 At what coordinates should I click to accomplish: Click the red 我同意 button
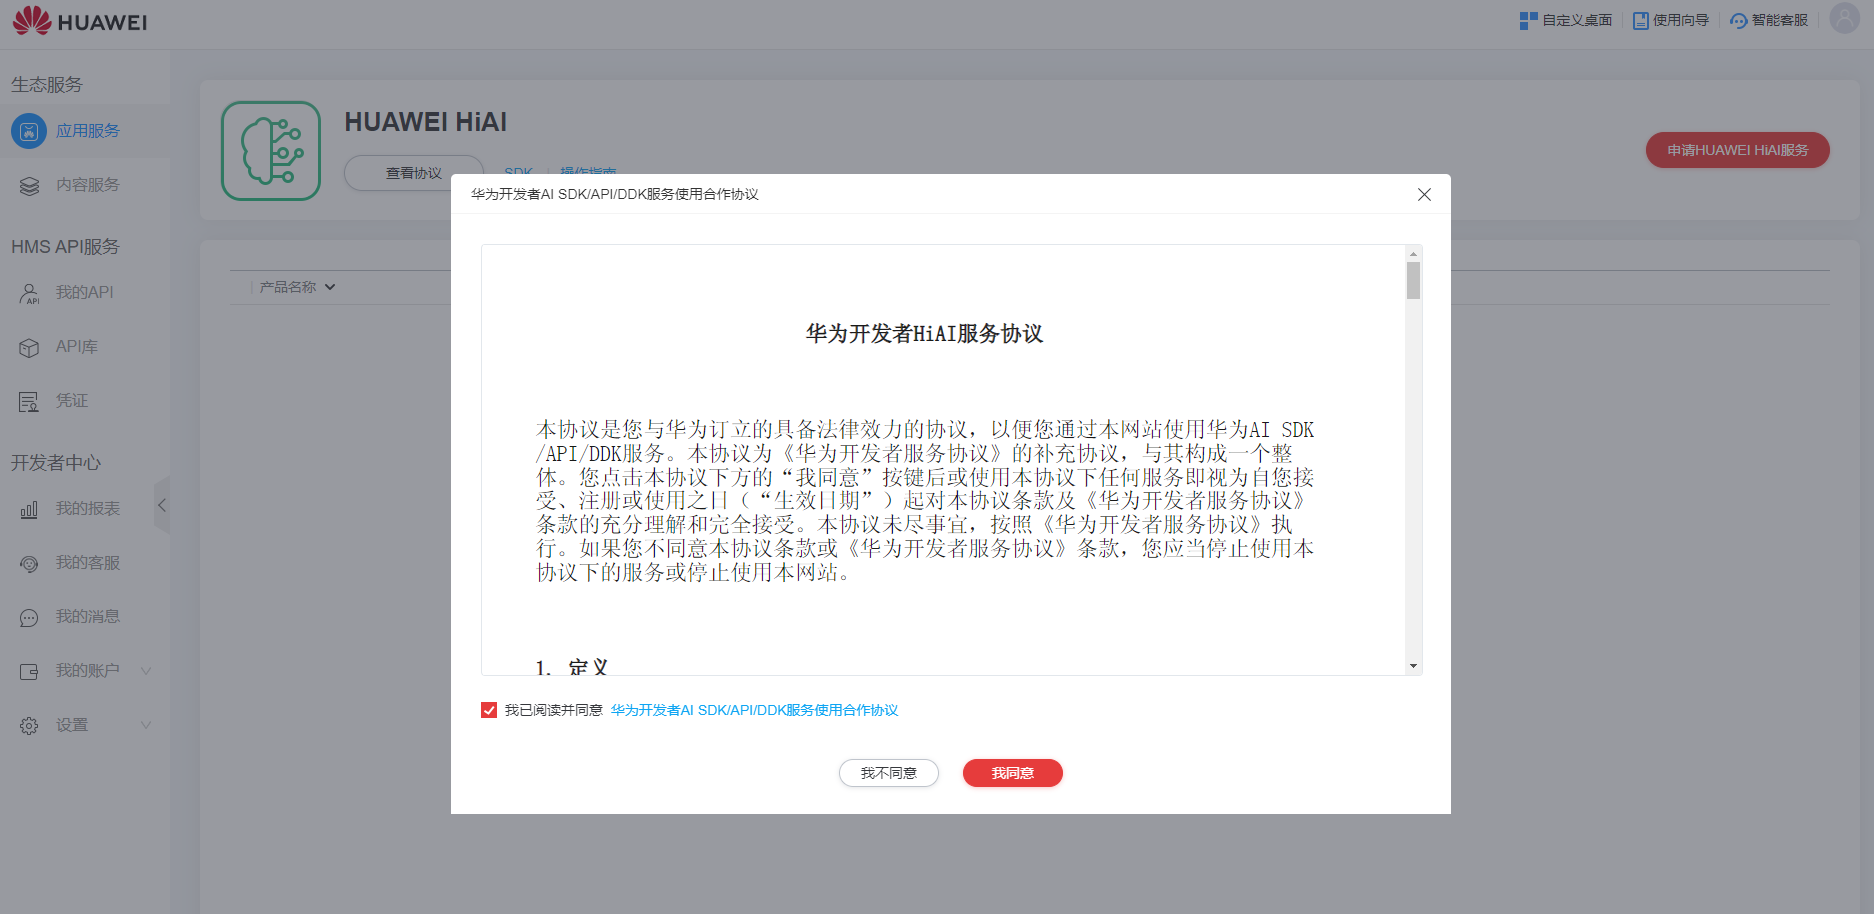point(1013,773)
